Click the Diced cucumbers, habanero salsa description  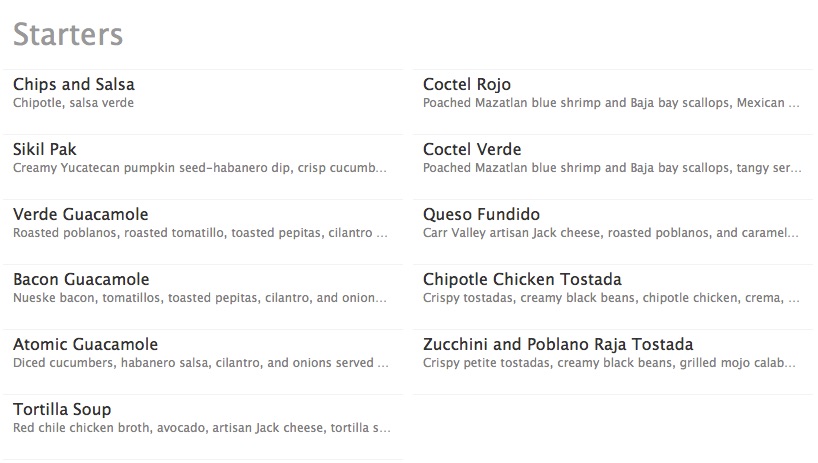click(x=200, y=363)
